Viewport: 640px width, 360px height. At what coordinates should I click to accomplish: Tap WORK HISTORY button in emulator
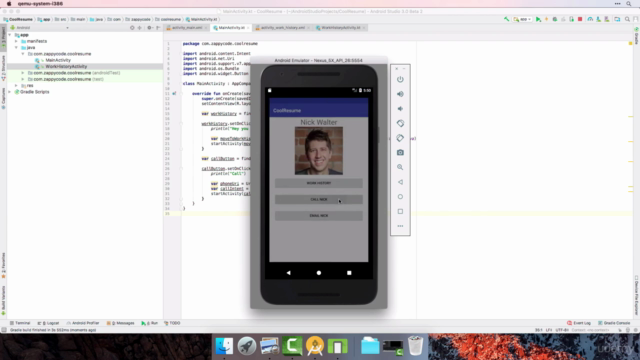(x=319, y=183)
